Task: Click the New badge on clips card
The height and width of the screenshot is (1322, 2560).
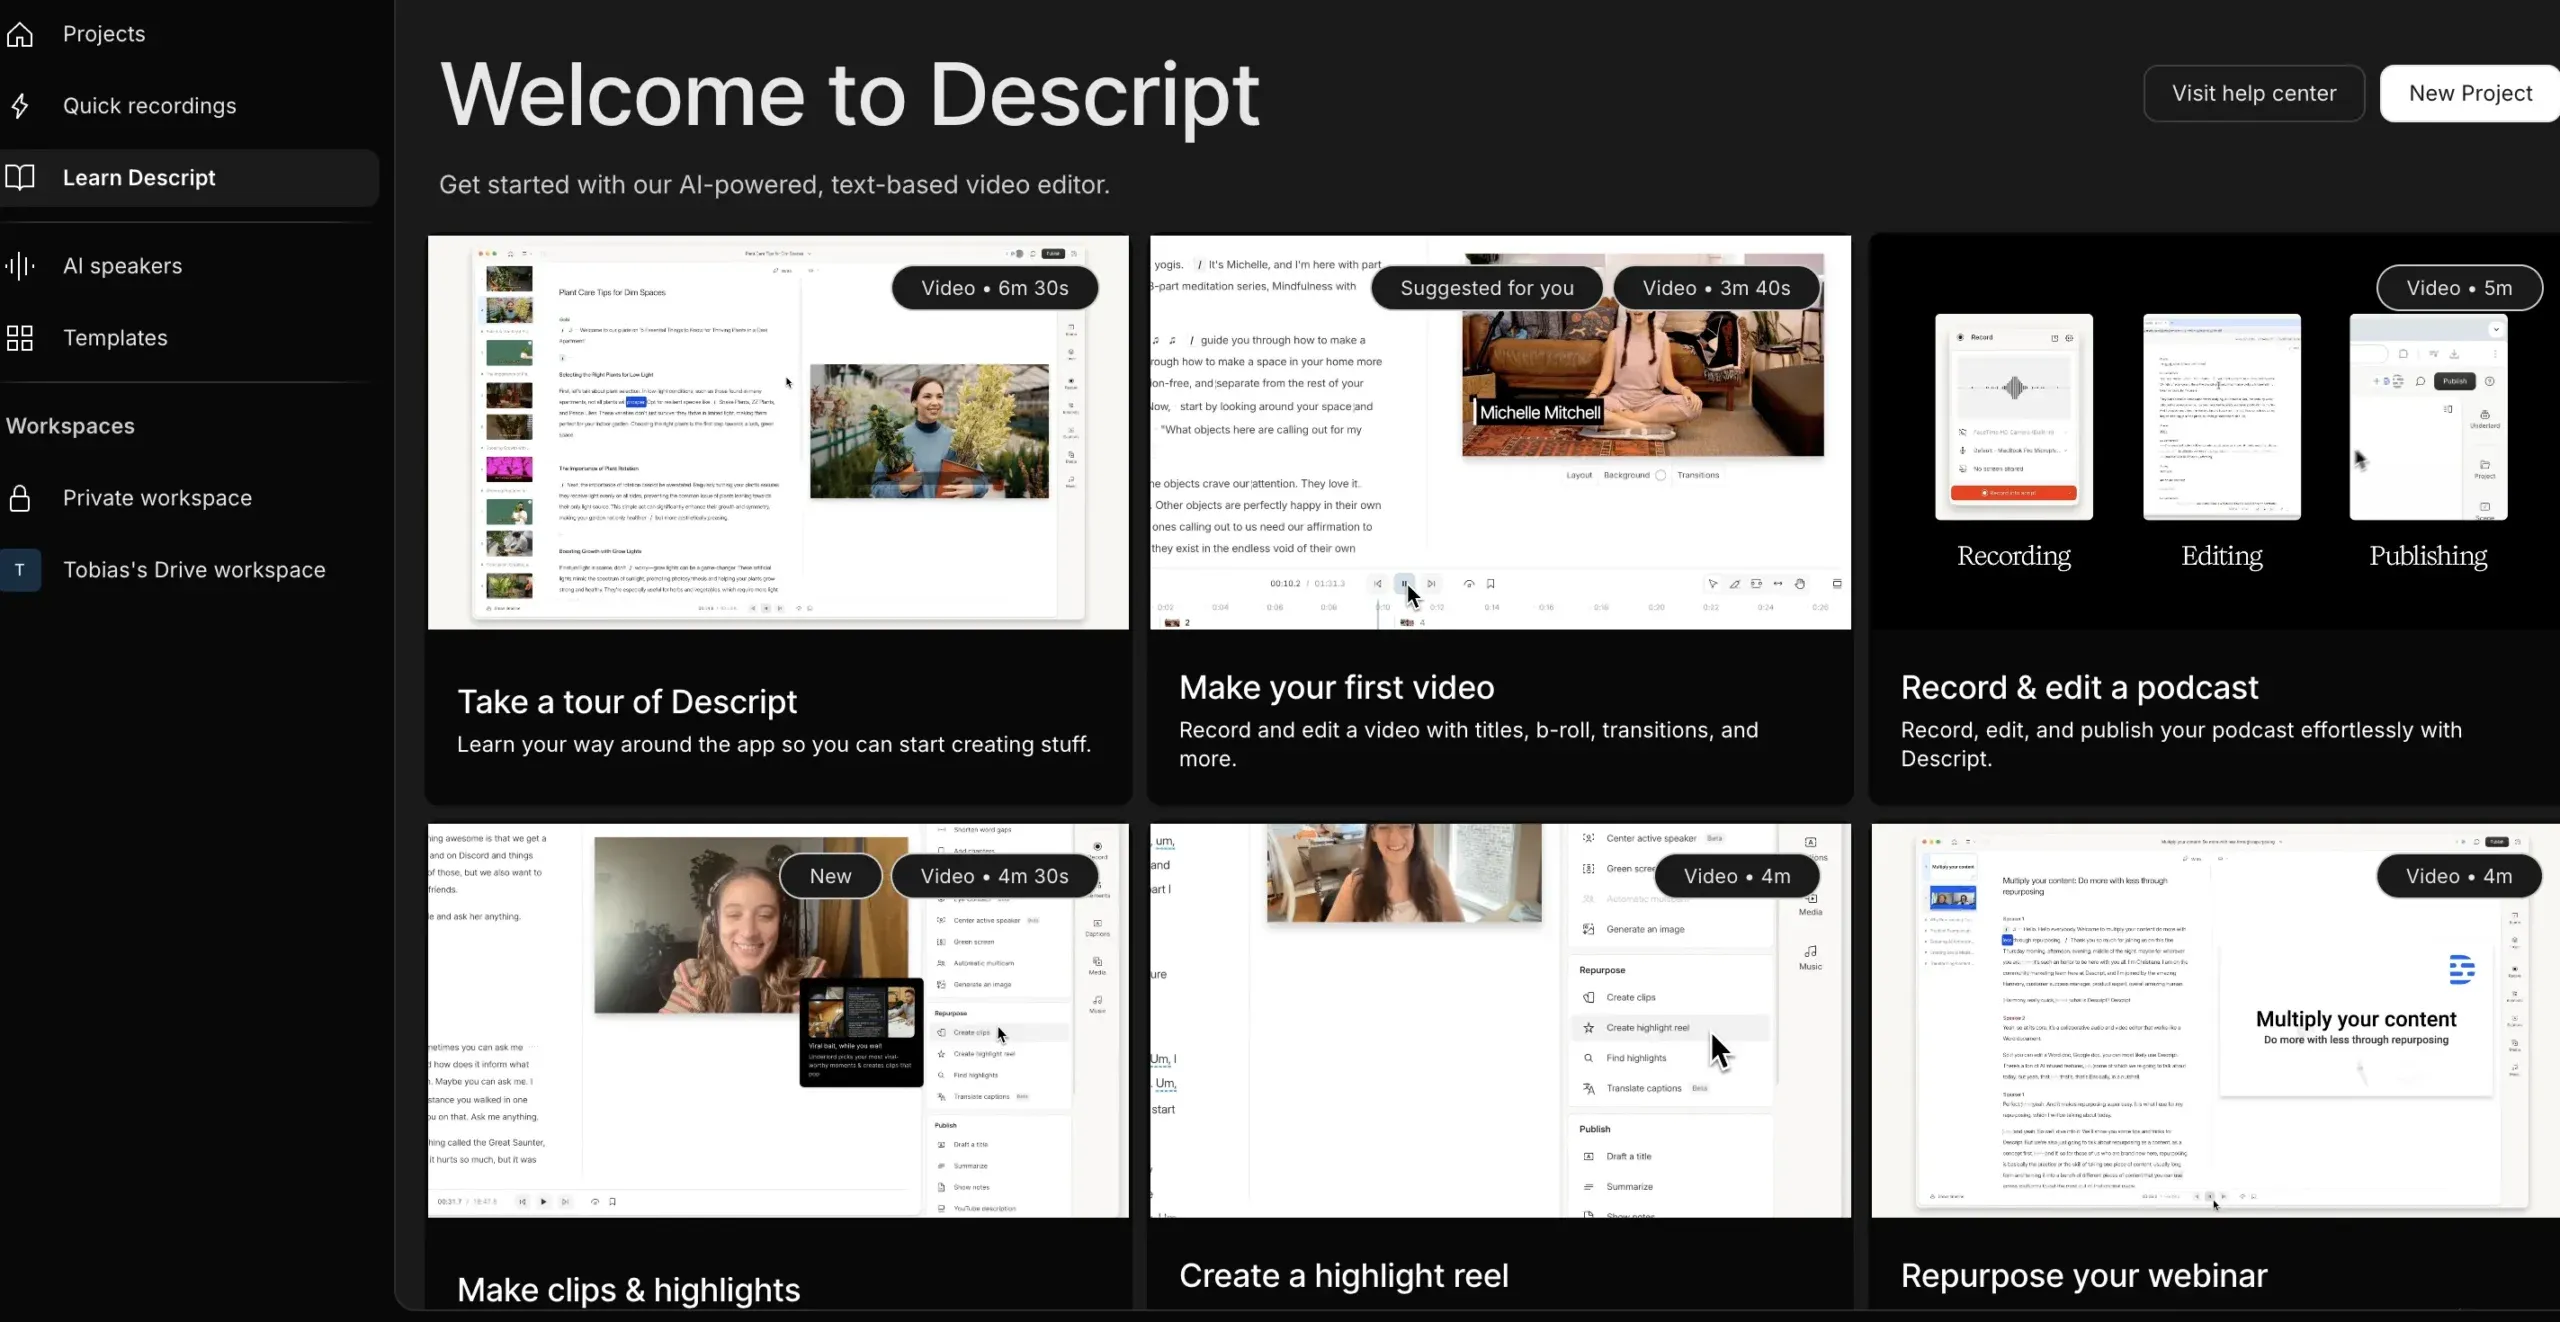Action: pyautogui.click(x=830, y=876)
